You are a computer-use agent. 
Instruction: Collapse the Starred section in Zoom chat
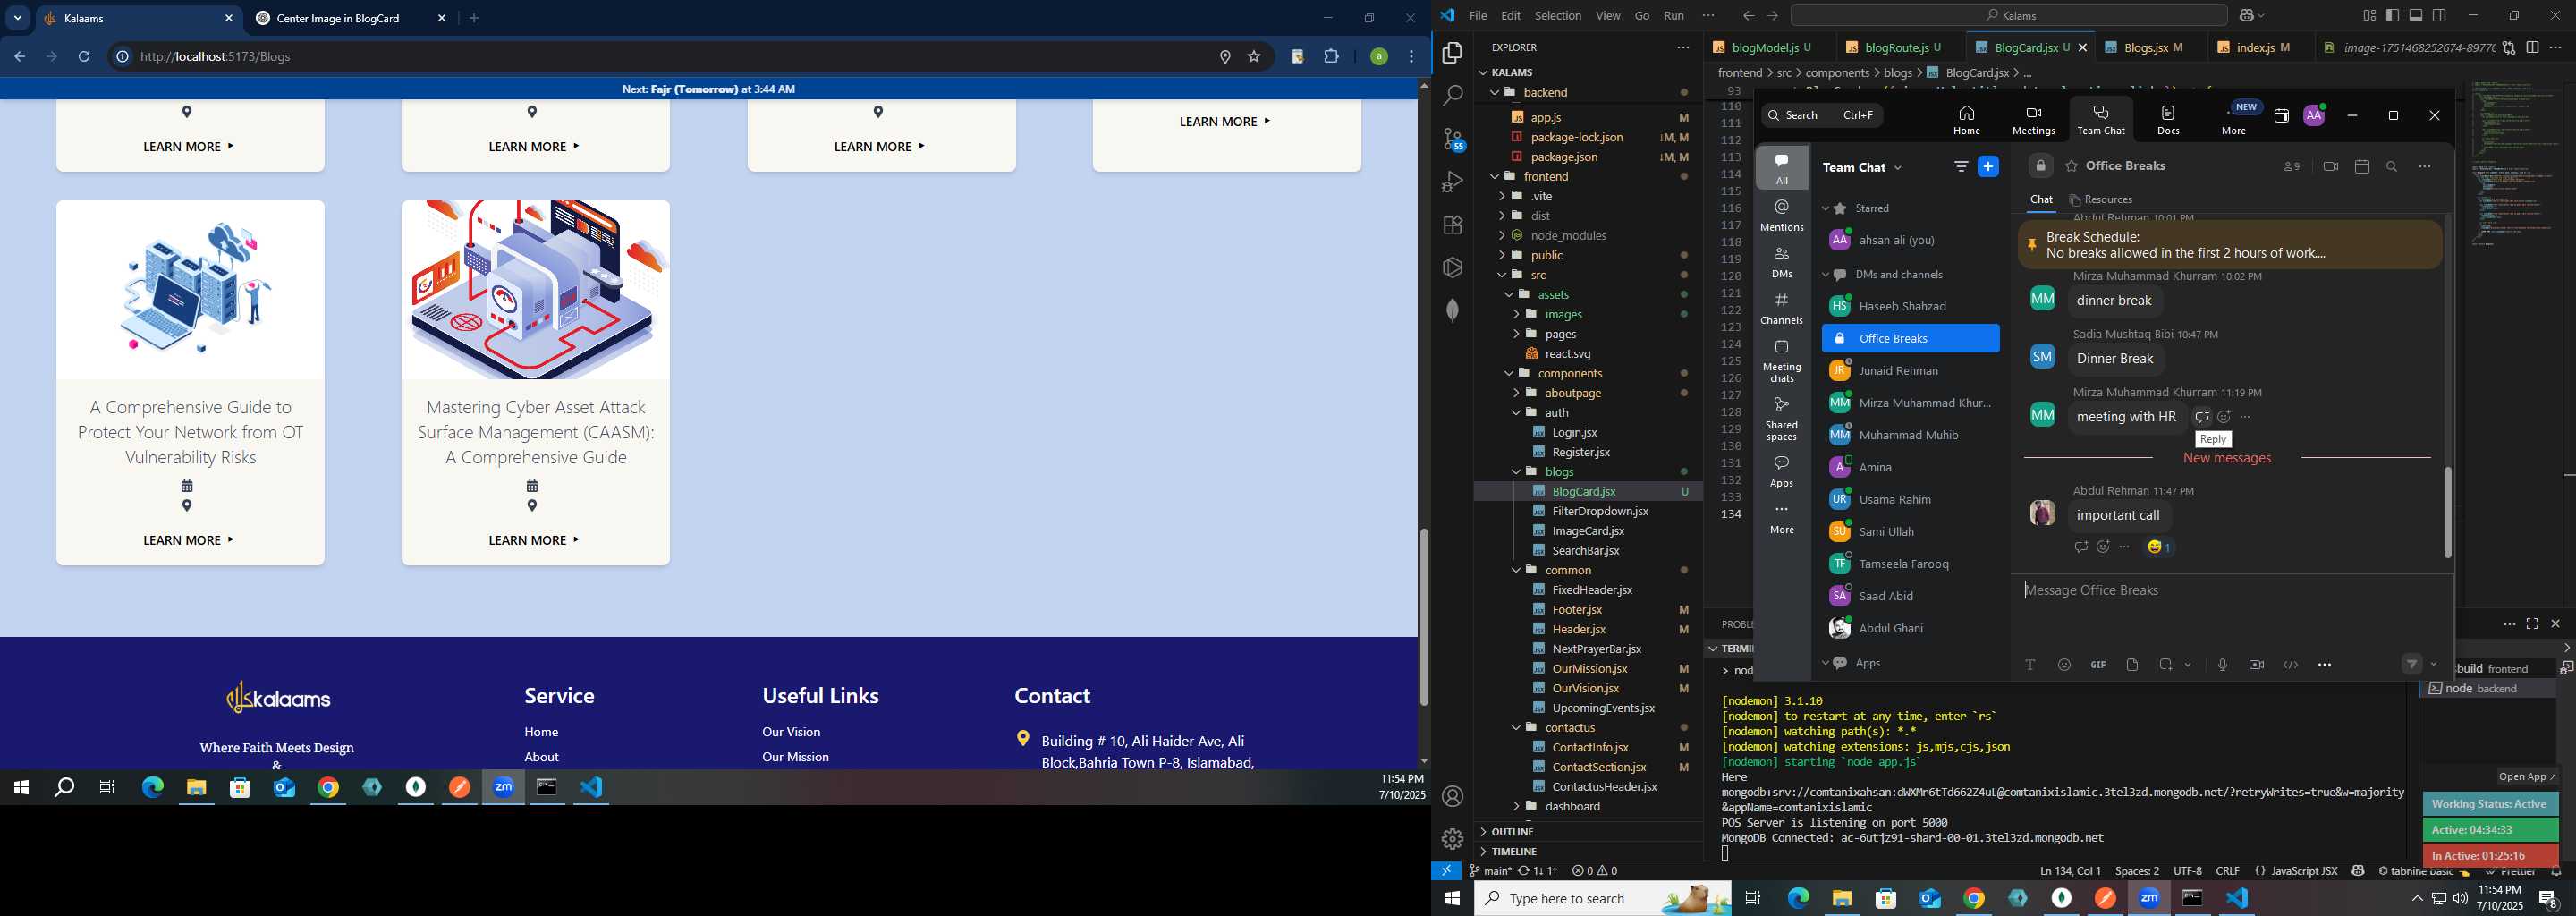[x=1825, y=209]
